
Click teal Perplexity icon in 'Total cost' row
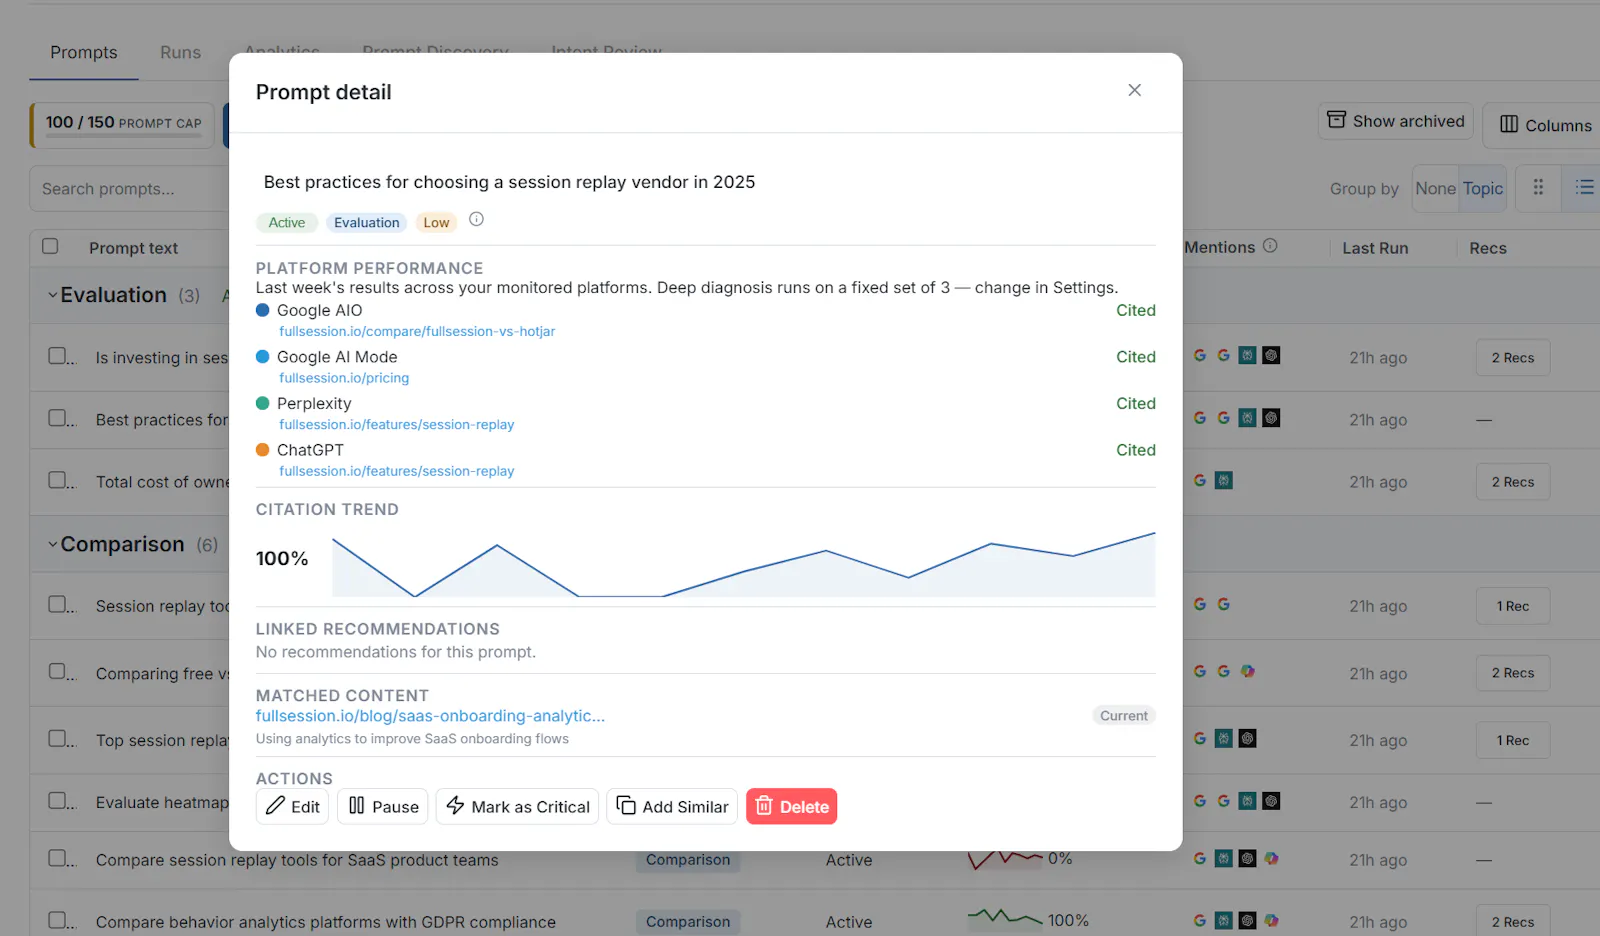coord(1224,480)
